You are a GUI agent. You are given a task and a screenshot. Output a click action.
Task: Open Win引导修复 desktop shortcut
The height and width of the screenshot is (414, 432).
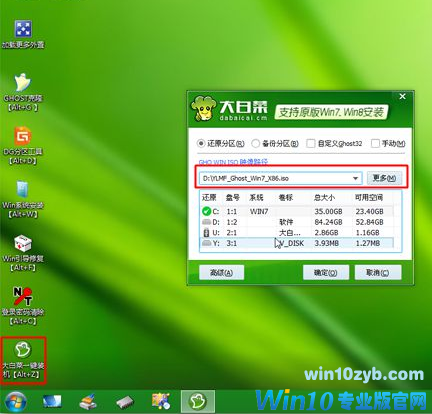coord(23,253)
